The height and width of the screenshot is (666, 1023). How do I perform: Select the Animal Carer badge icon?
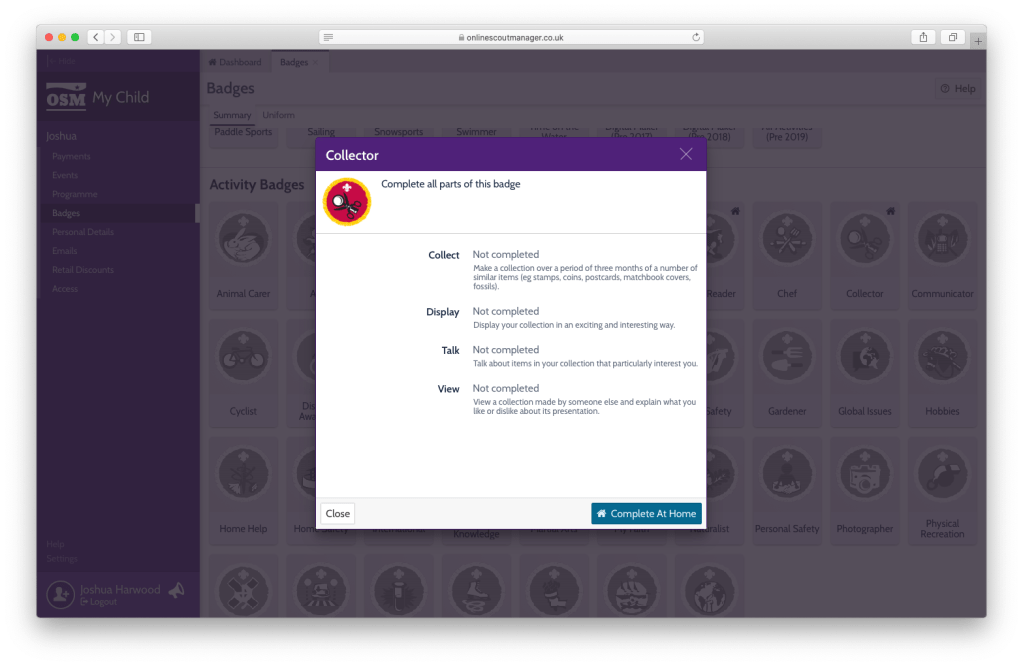tap(243, 243)
